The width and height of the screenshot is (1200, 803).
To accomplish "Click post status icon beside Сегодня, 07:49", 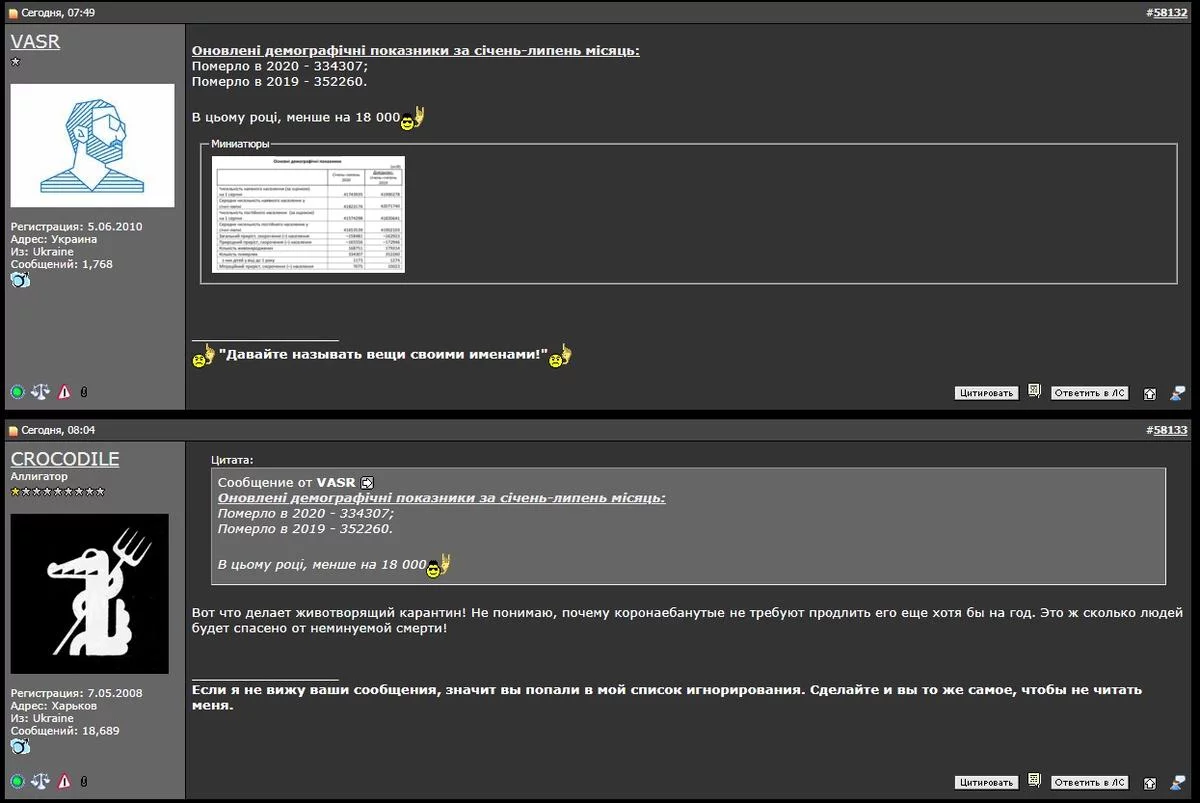I will coord(14,14).
